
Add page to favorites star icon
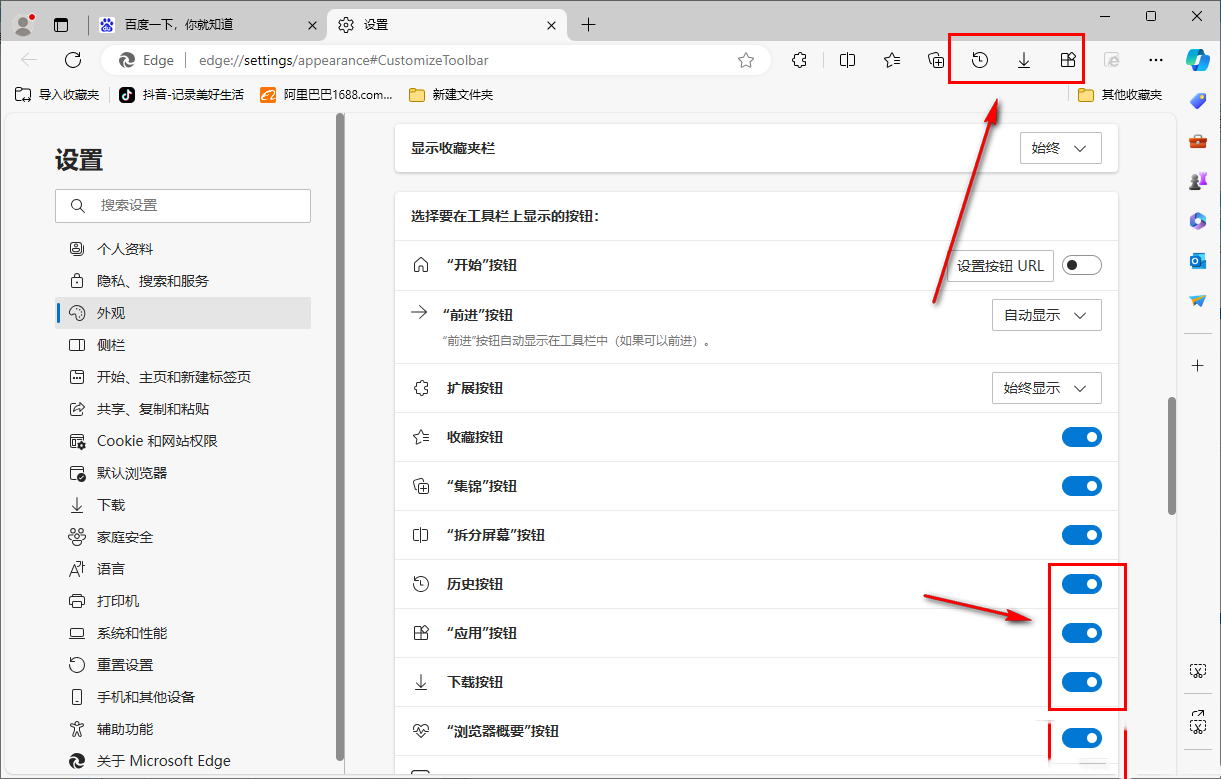tap(746, 60)
